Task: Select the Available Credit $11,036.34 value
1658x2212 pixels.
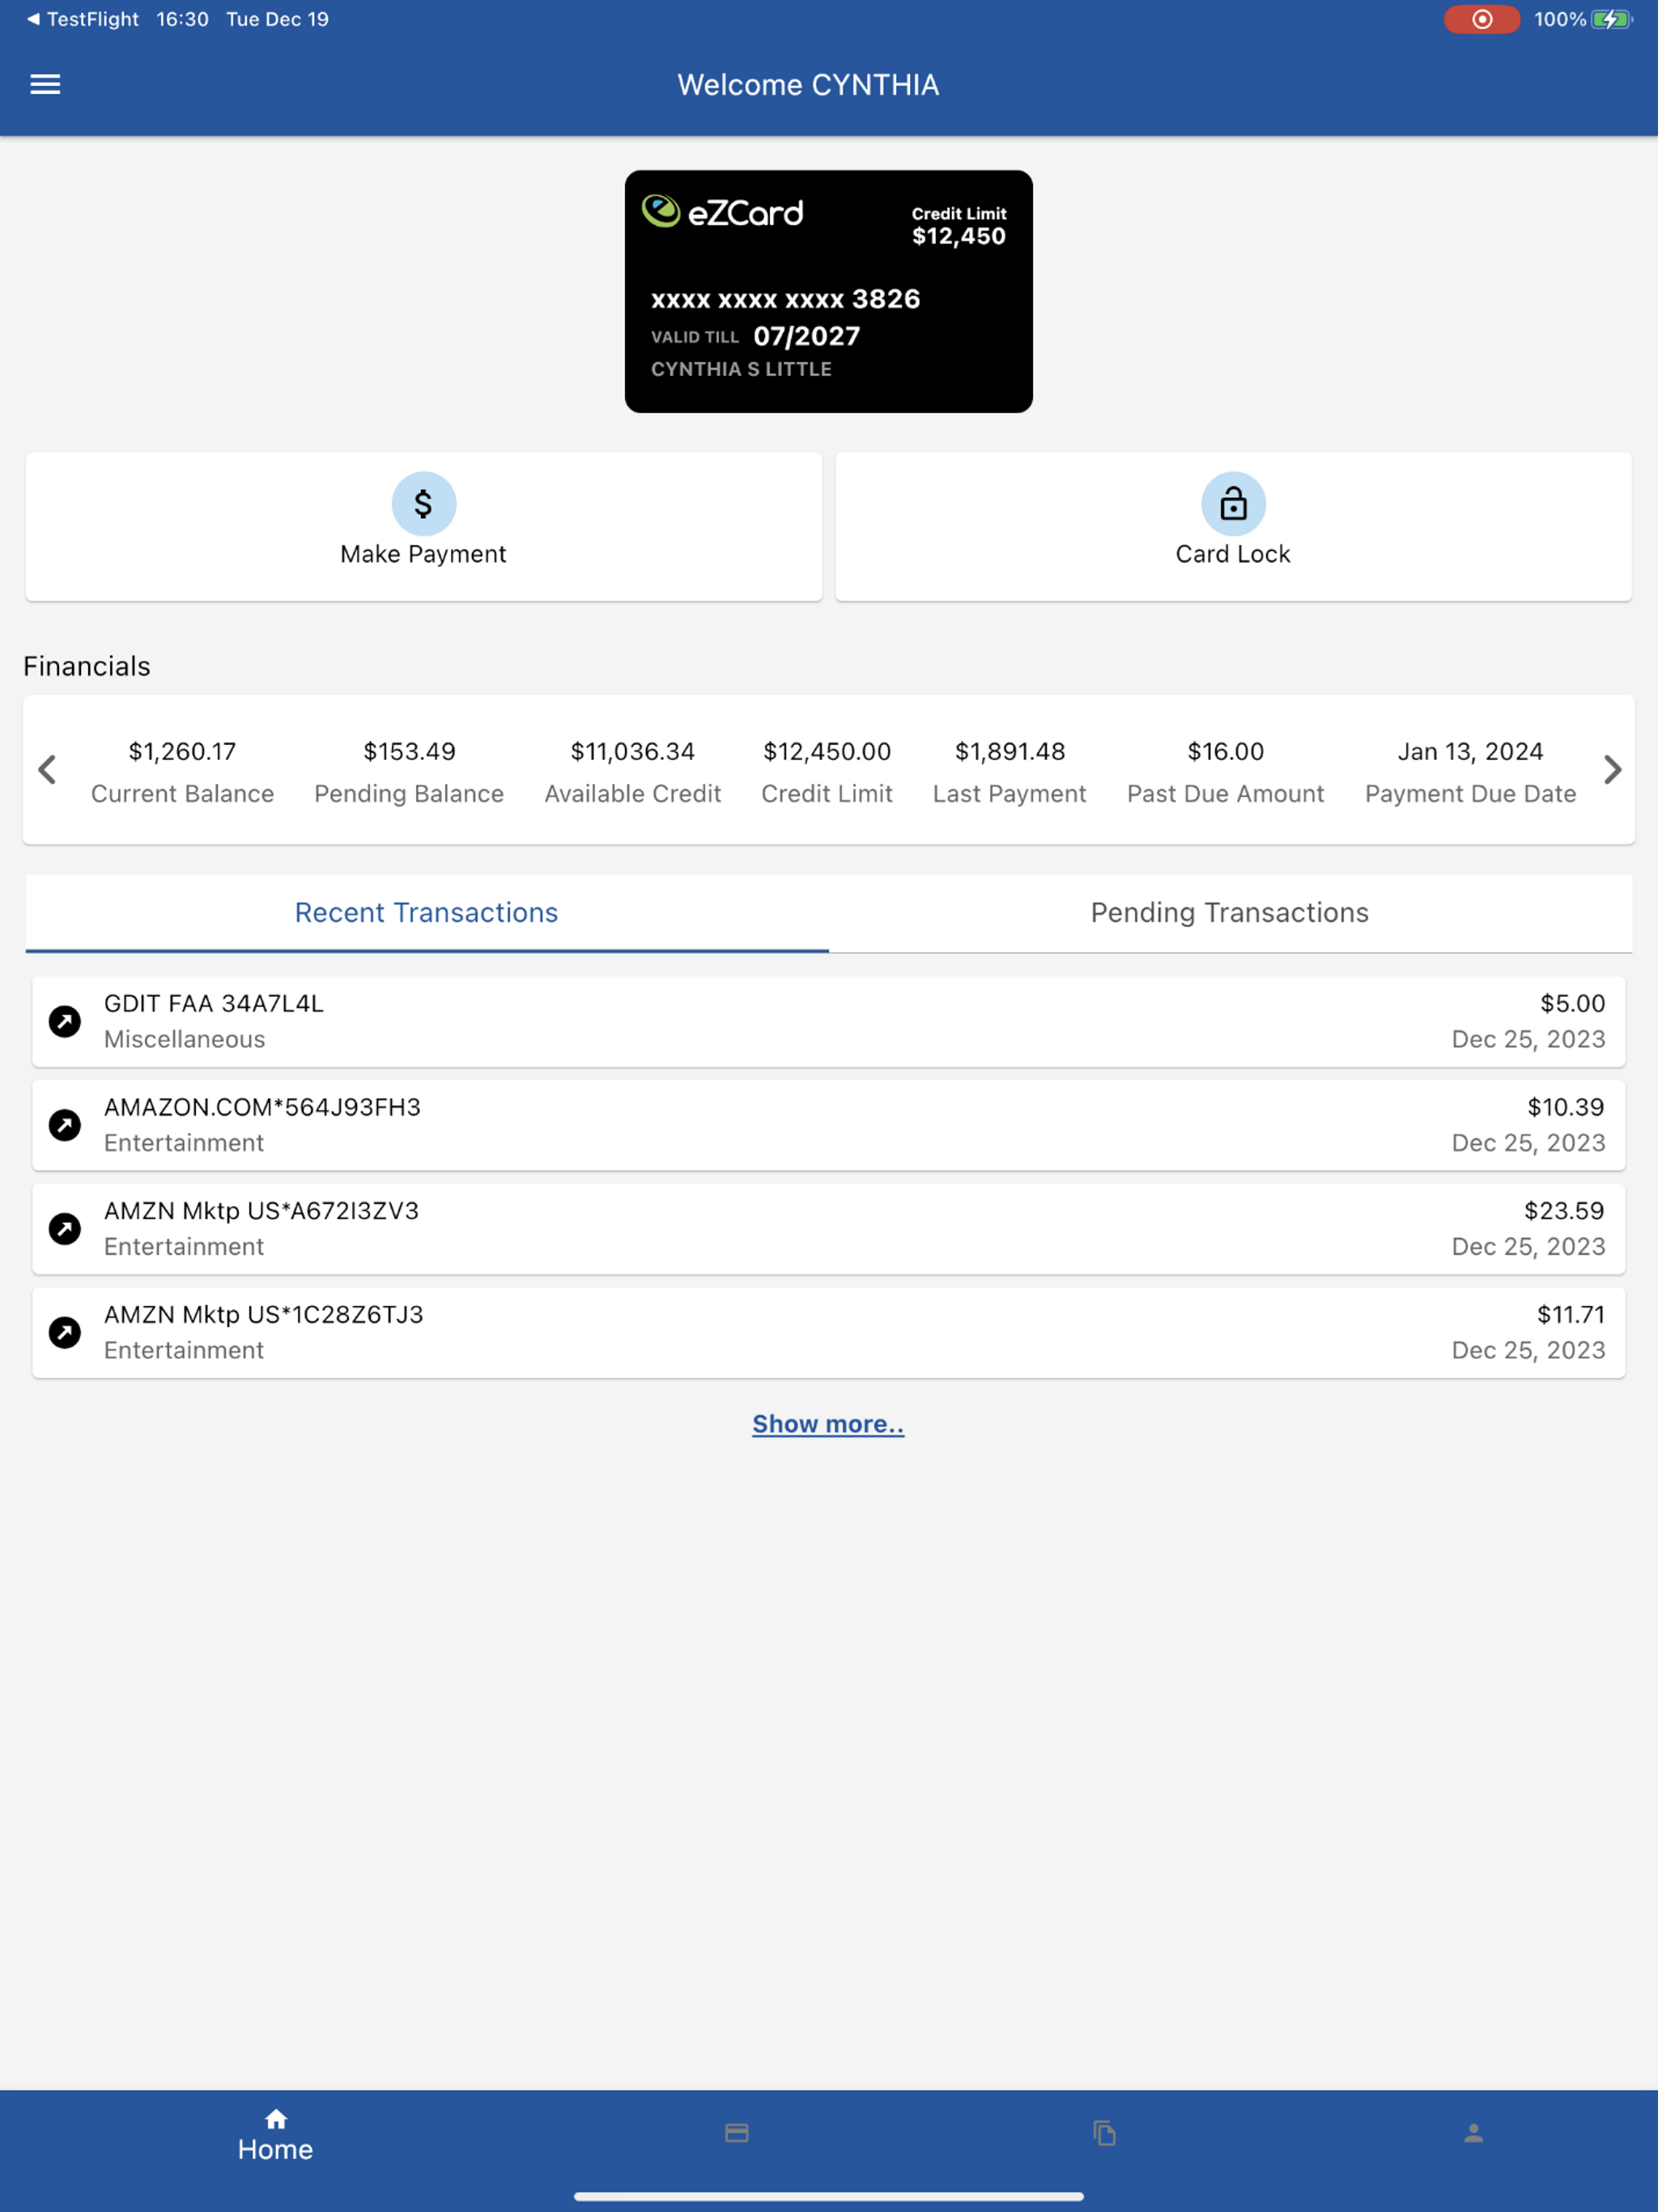Action: tap(633, 751)
